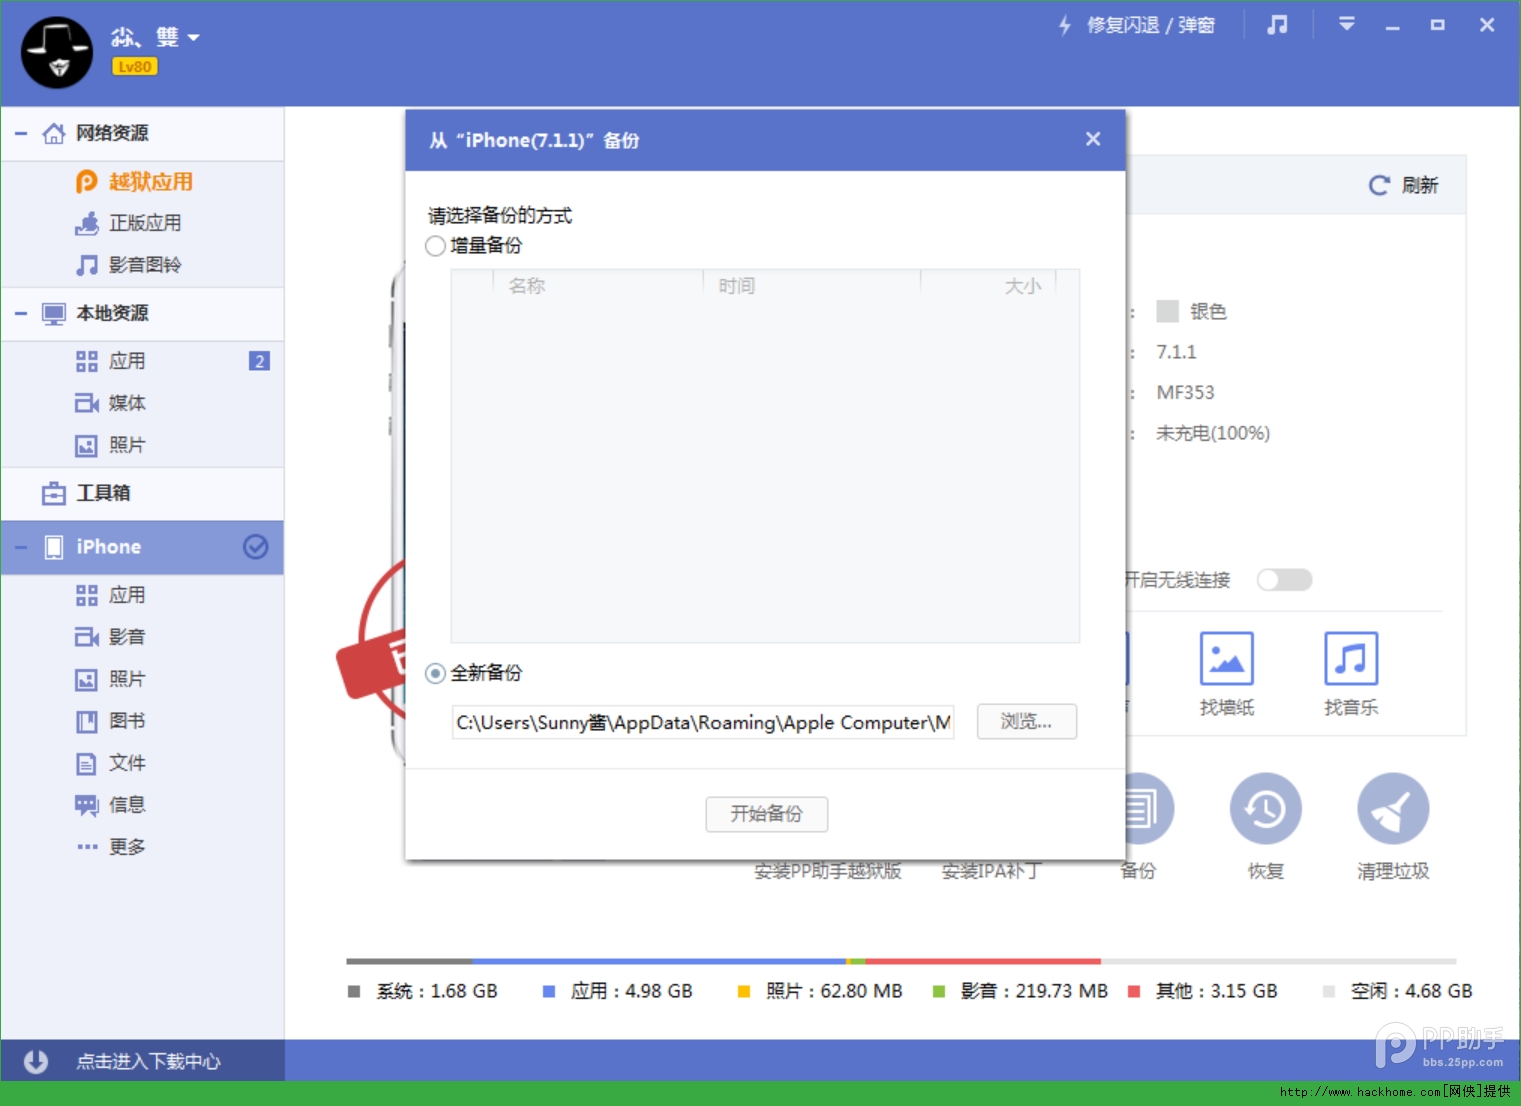
Task: Click the user avatar picture
Action: click(x=57, y=52)
